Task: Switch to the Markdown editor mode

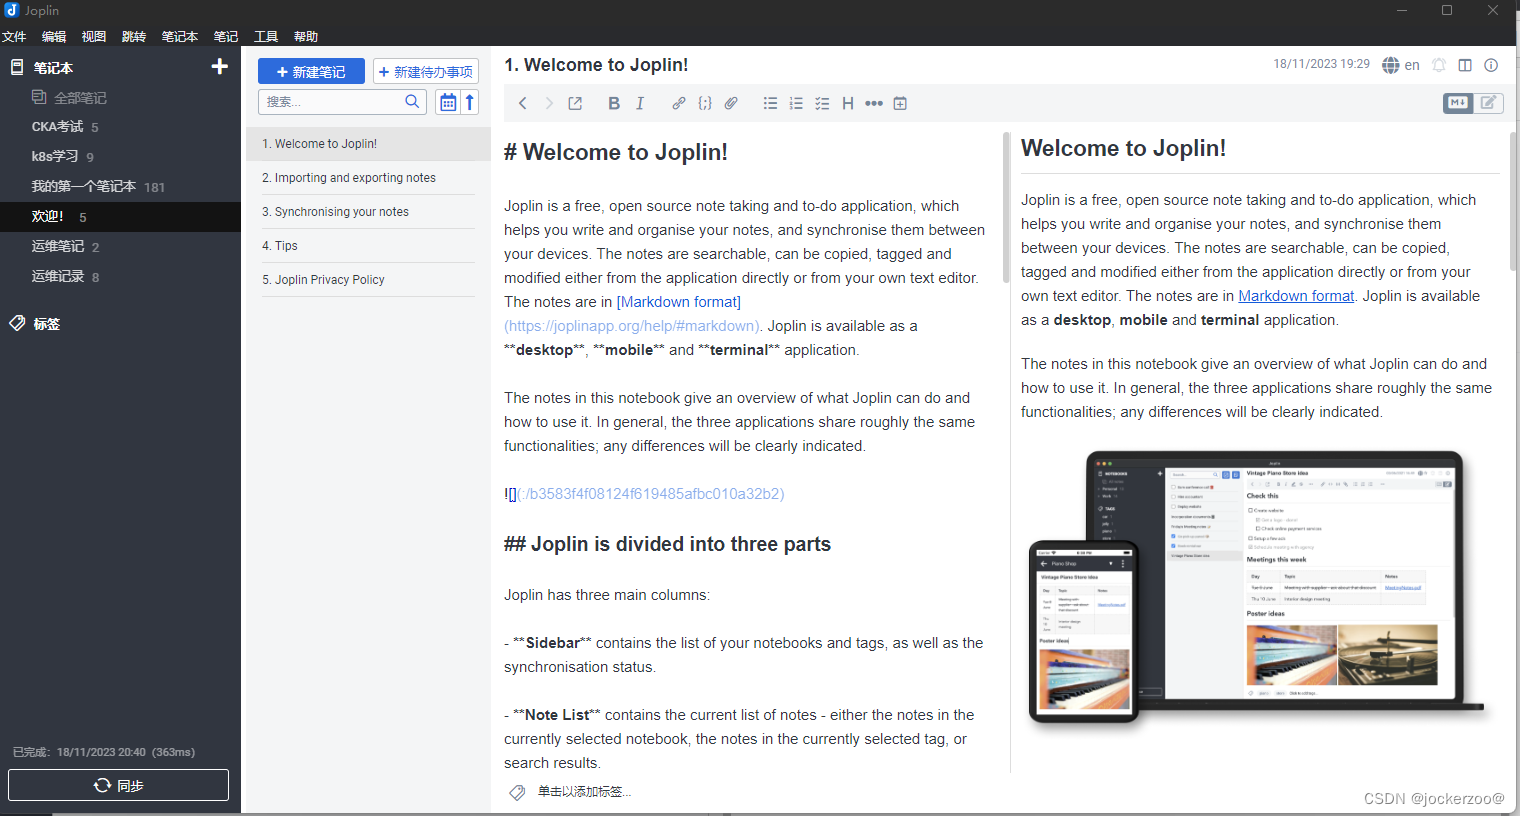Action: tap(1458, 102)
